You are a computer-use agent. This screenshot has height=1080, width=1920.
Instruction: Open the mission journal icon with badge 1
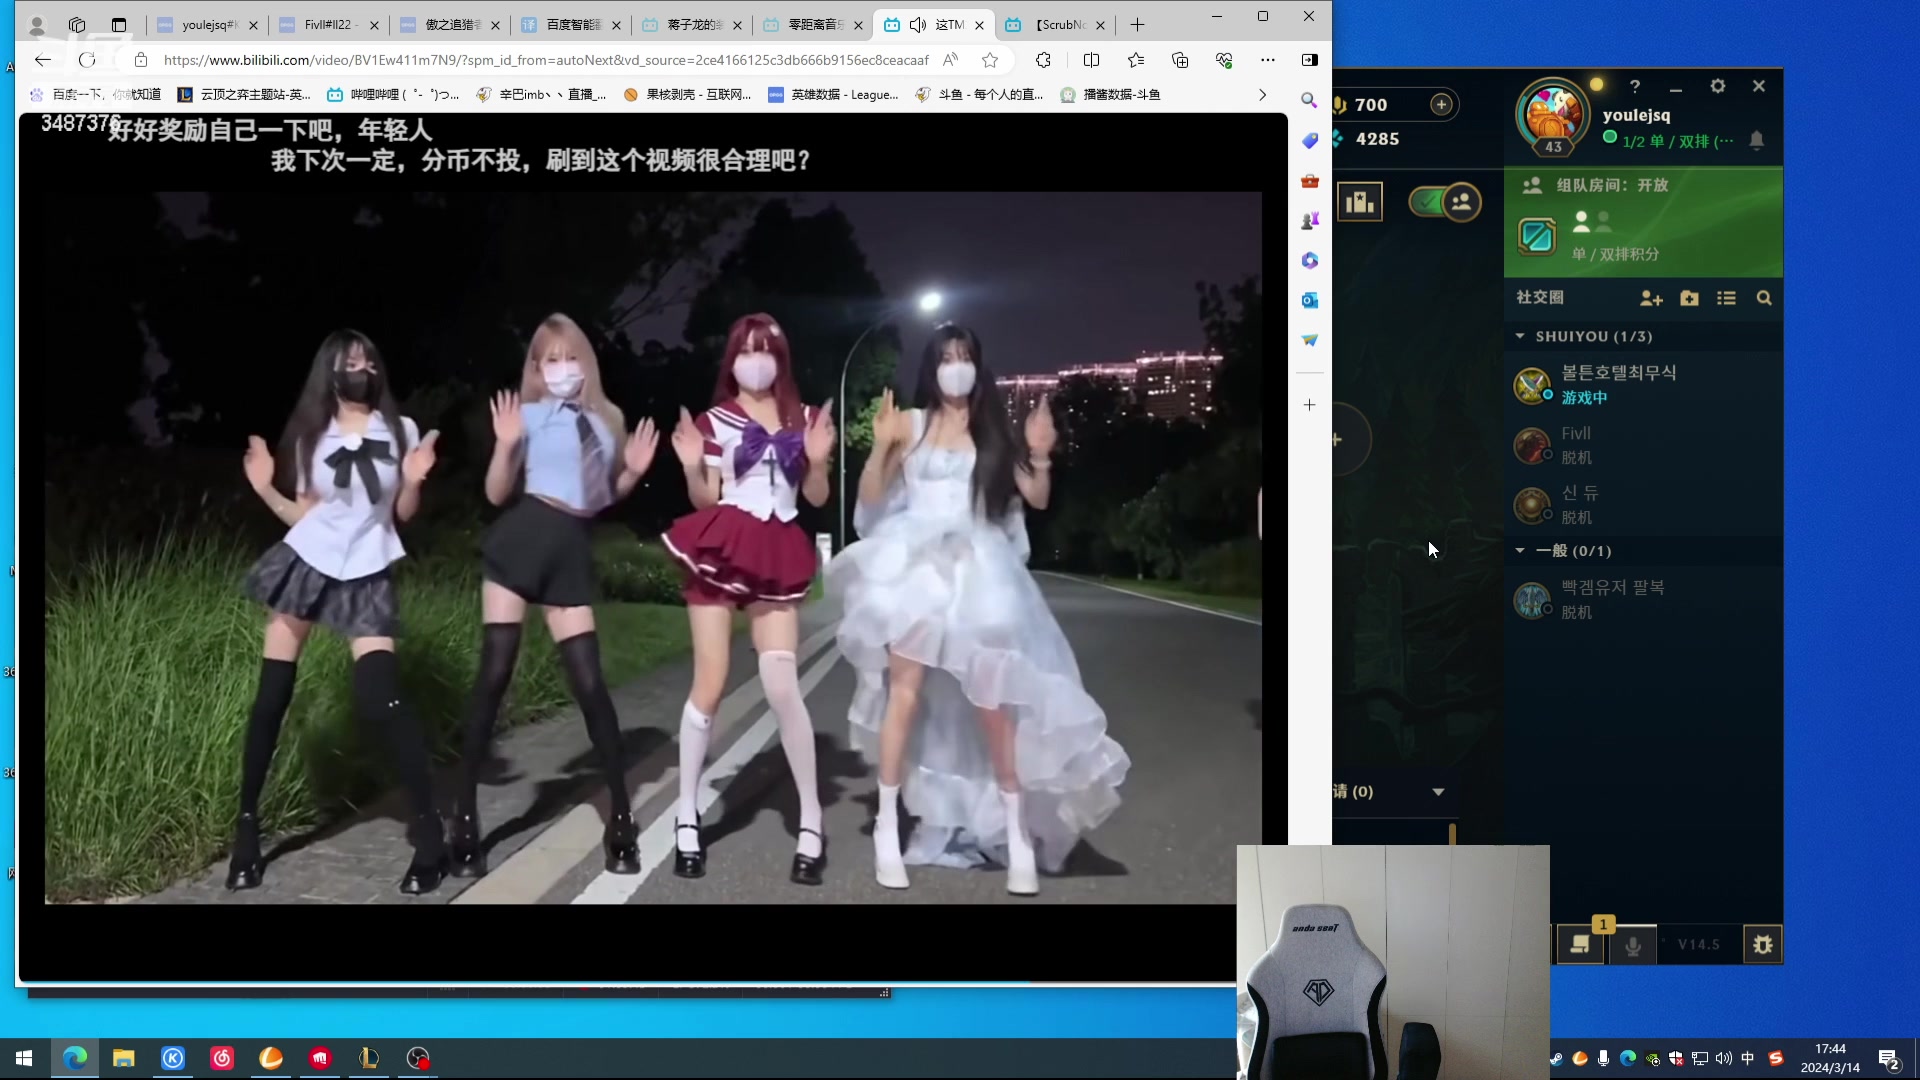point(1581,943)
